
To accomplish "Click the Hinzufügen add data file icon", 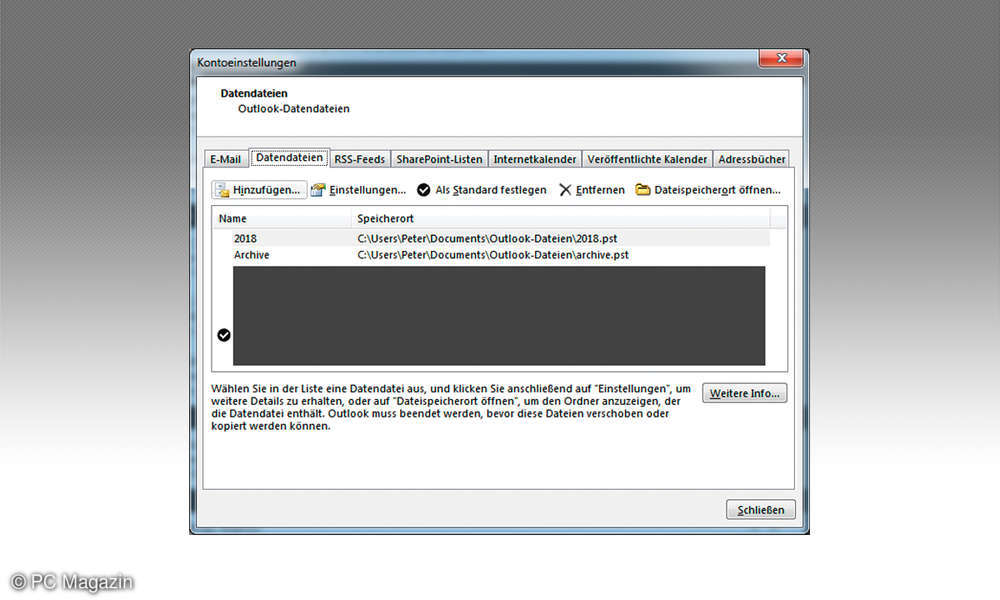I will click(x=223, y=190).
